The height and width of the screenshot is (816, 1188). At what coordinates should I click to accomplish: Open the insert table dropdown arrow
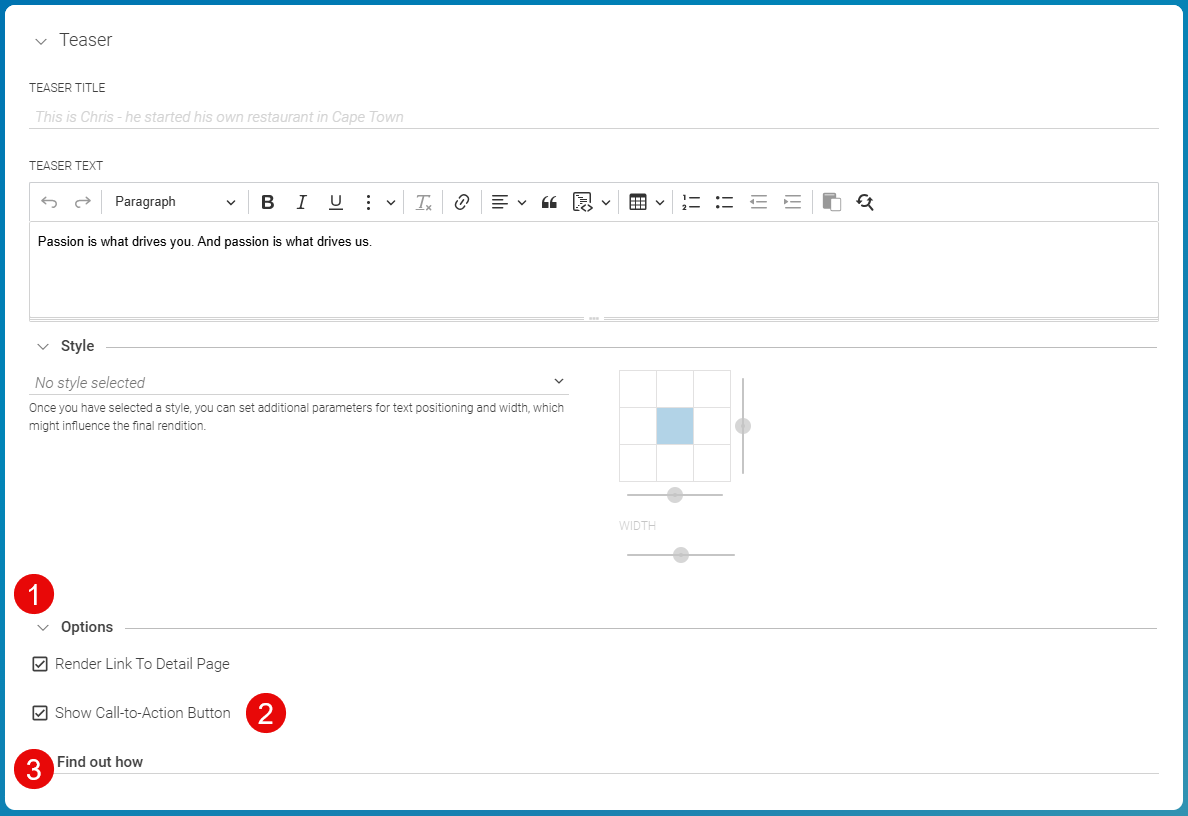(660, 201)
